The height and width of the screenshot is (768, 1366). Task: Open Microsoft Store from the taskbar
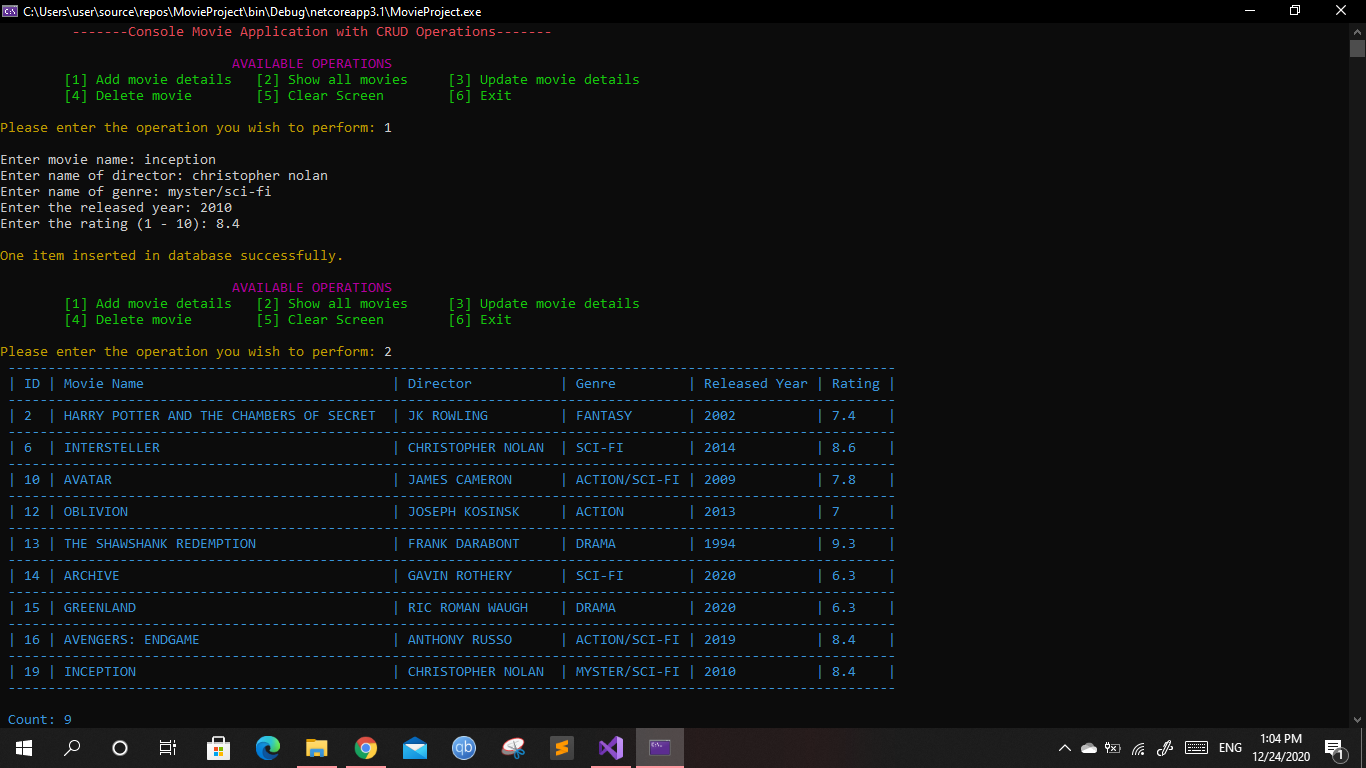pos(218,747)
